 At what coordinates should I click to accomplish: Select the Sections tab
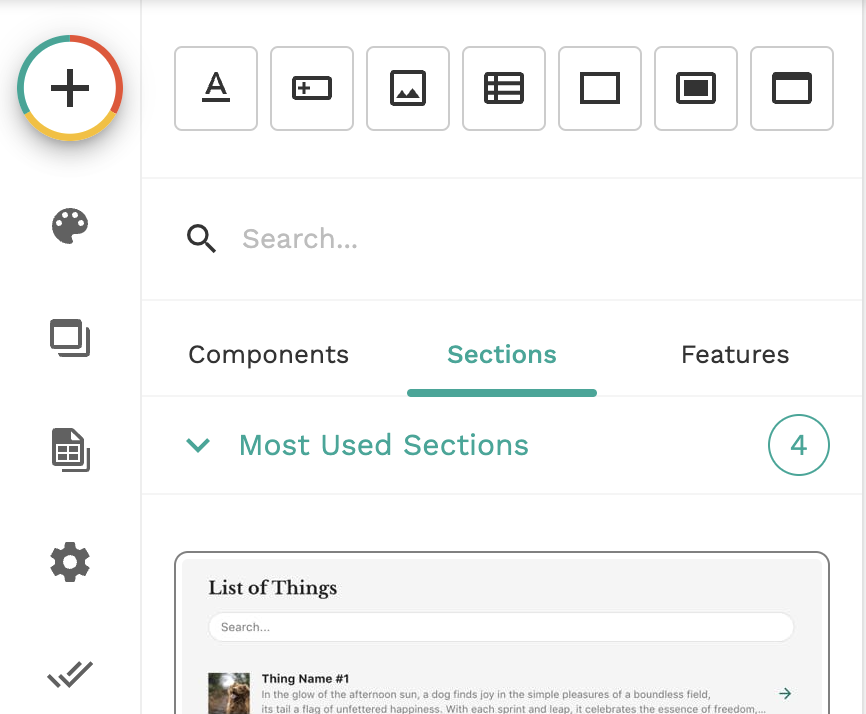point(502,355)
